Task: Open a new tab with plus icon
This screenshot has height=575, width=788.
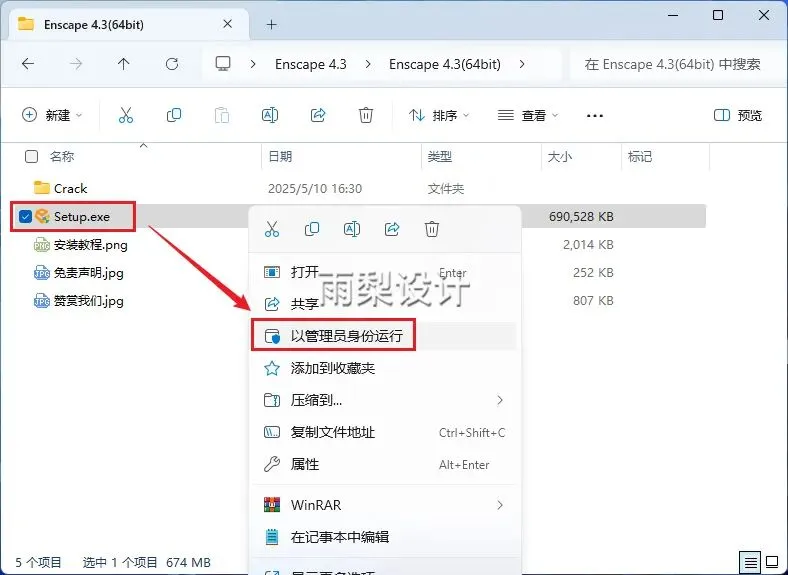Action: point(271,24)
